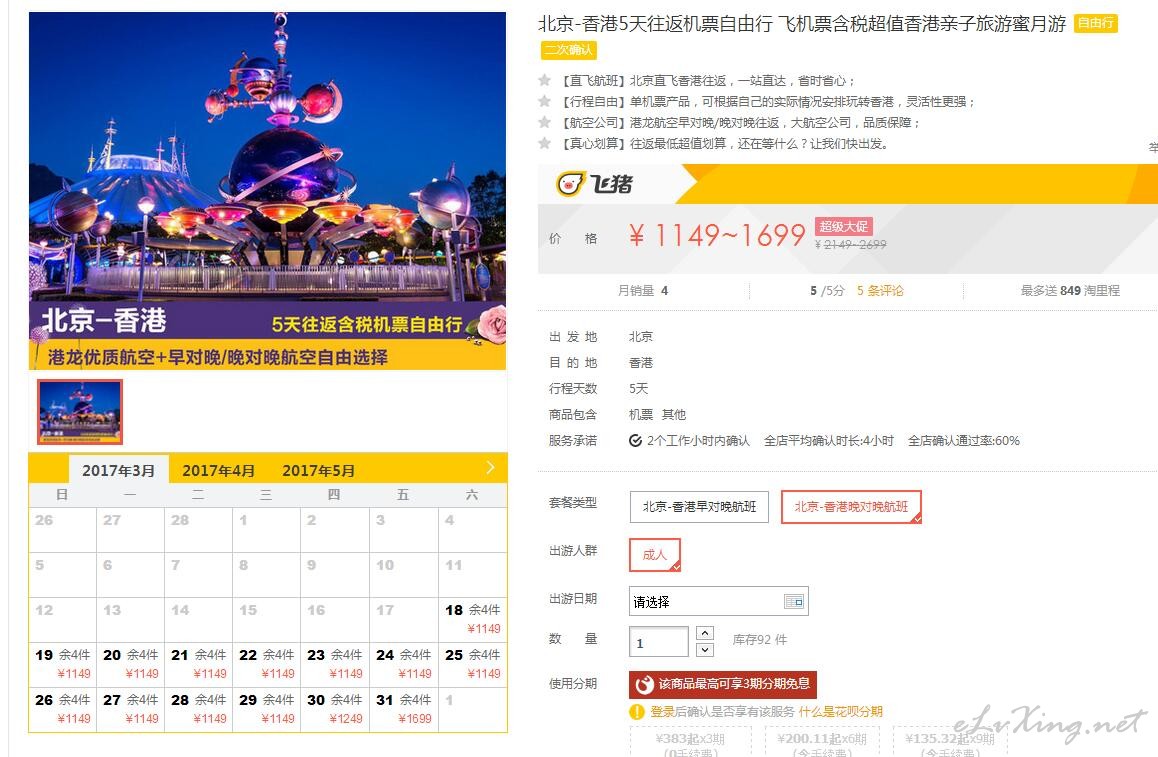Go to next months via calendar arrow
This screenshot has height=757, width=1158.
tap(490, 467)
